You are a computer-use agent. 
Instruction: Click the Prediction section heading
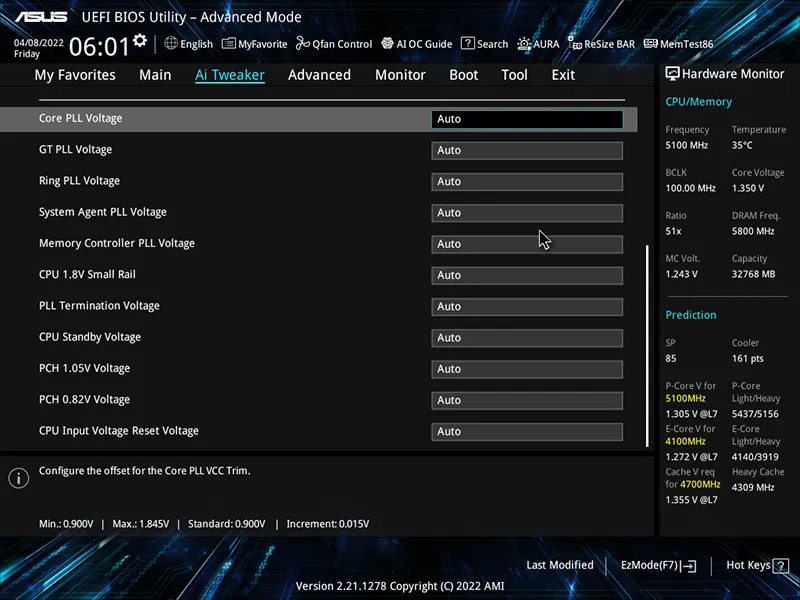[691, 315]
